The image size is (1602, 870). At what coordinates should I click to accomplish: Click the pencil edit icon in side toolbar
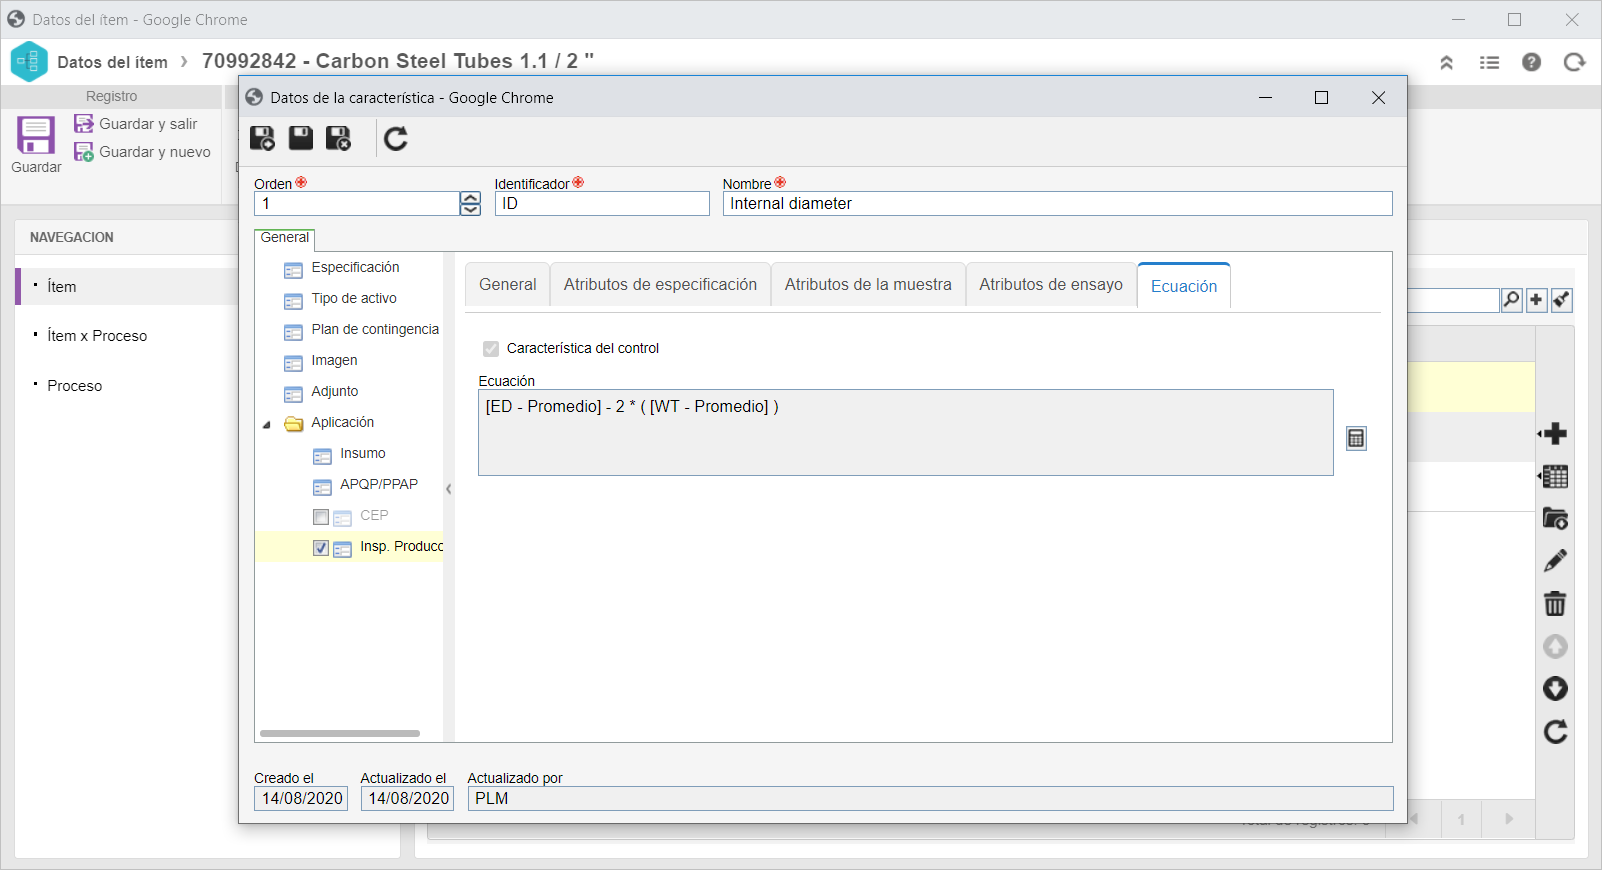tap(1555, 561)
